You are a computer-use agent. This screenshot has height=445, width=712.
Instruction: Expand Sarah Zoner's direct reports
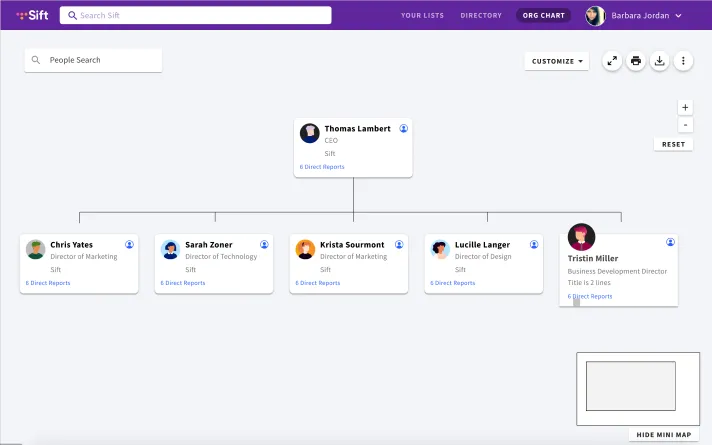[183, 283]
